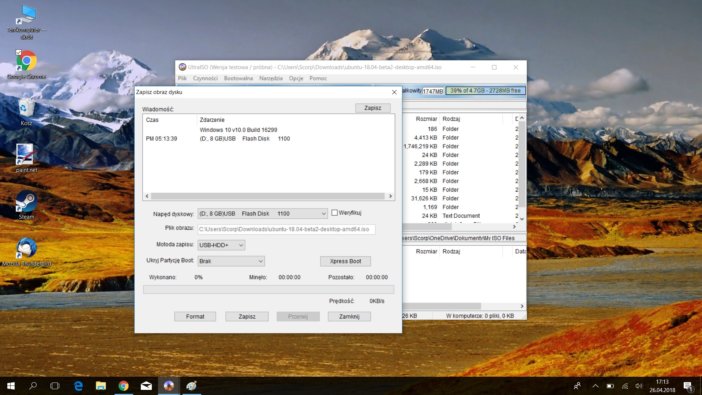The image size is (702, 395).
Task: Open Task View in the taskbar
Action: coord(55,386)
